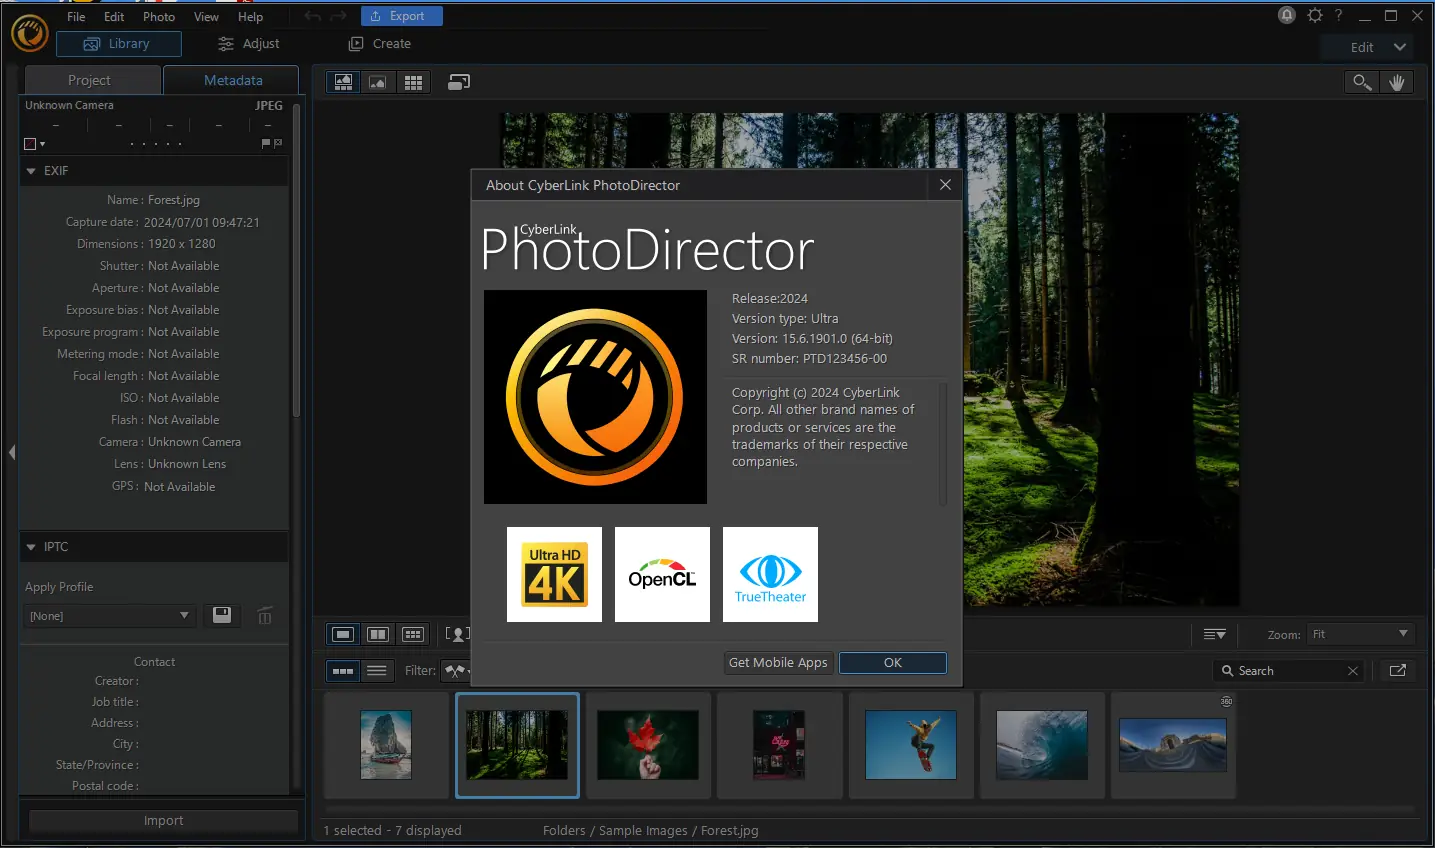Open the flag Filter dropdown
1435x848 pixels.
457,671
